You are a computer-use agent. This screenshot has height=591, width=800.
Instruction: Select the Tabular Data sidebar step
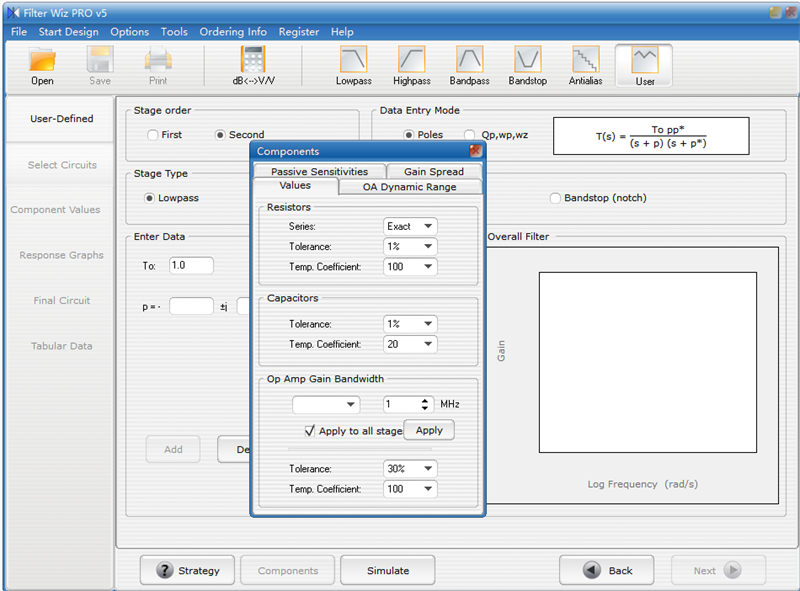[61, 346]
